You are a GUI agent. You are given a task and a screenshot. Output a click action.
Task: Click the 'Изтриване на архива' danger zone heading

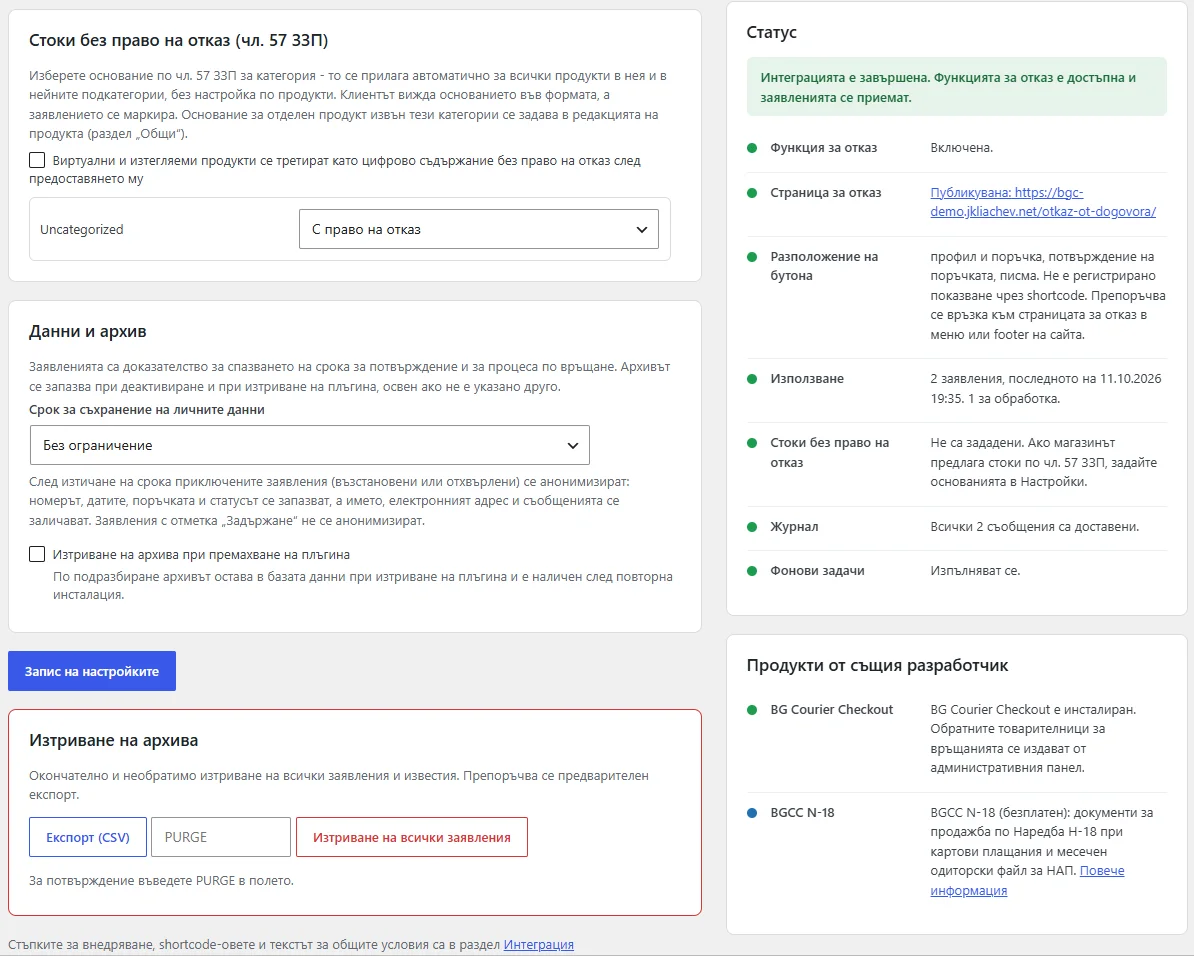(113, 740)
